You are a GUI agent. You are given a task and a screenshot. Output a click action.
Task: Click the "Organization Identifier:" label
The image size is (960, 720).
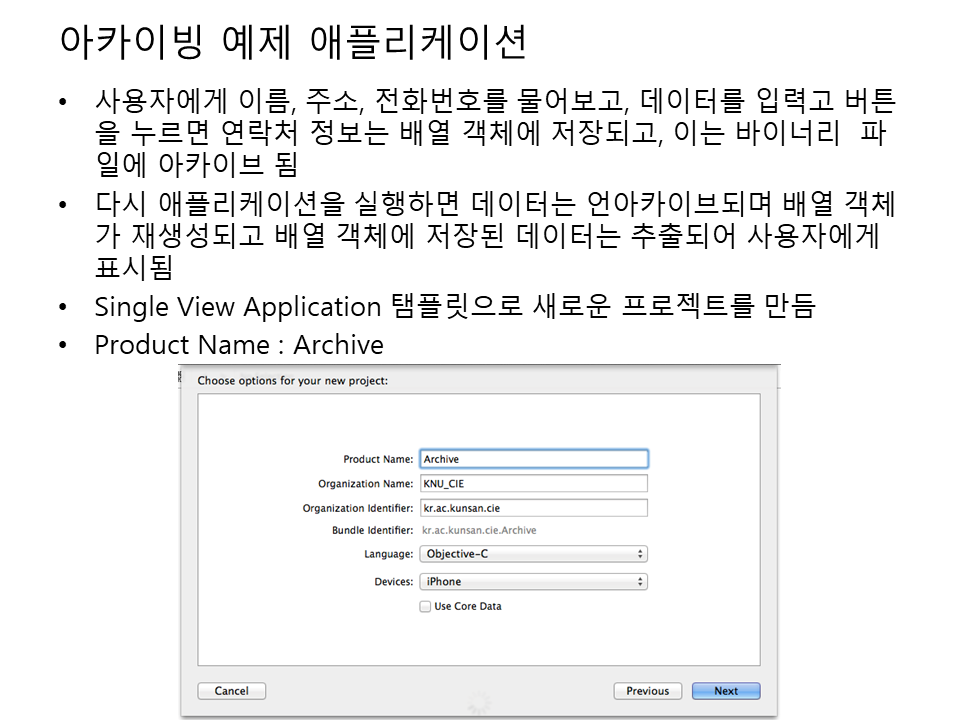tap(358, 509)
